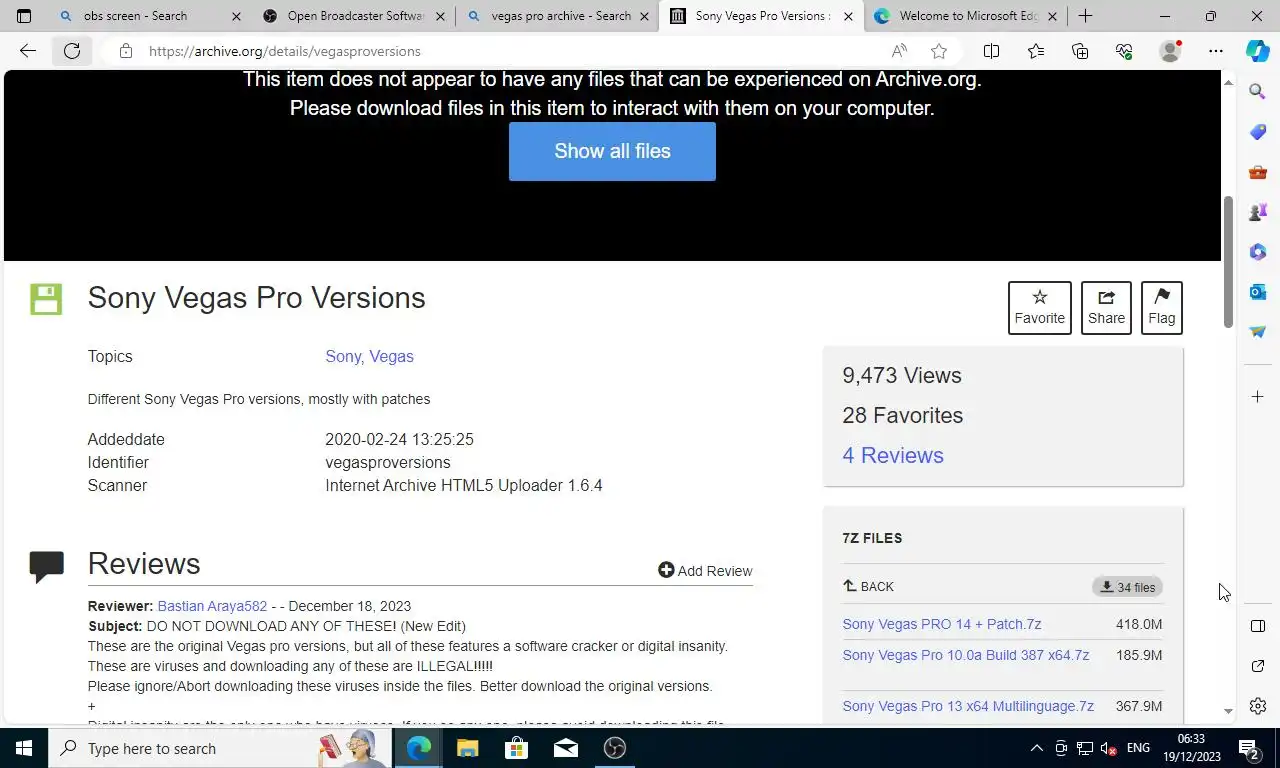The width and height of the screenshot is (1280, 768).
Task: Jump to 4 Reviews link
Action: 893,455
